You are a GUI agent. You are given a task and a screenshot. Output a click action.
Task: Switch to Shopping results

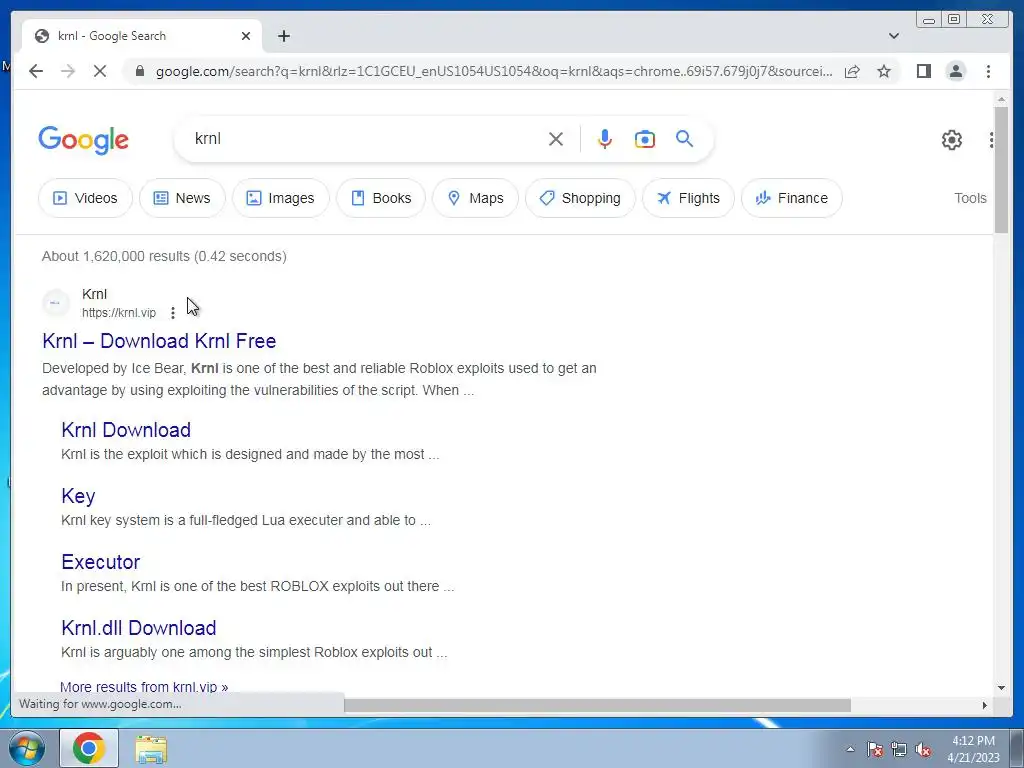click(581, 198)
